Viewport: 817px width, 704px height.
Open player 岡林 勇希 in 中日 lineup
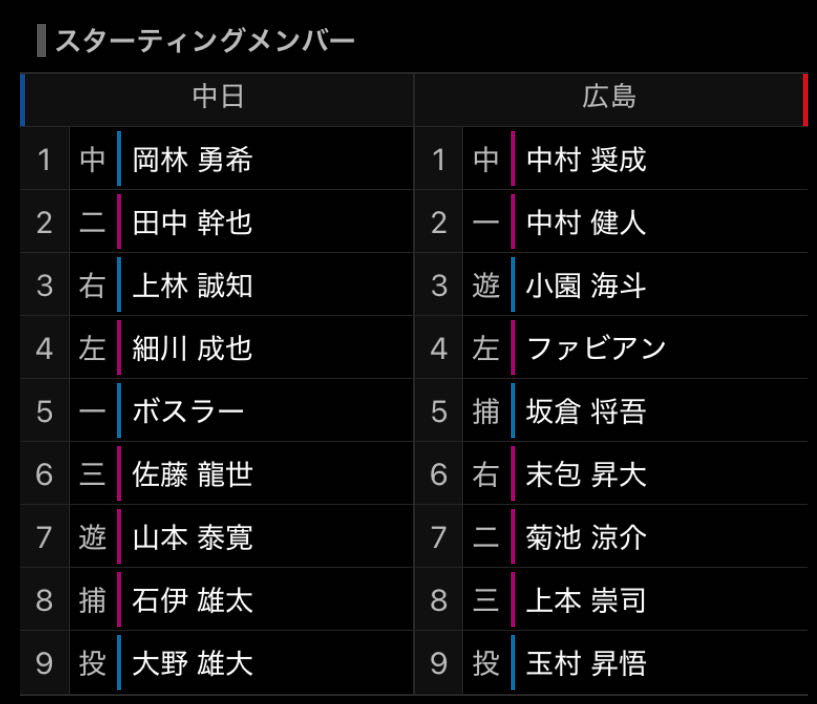192,159
